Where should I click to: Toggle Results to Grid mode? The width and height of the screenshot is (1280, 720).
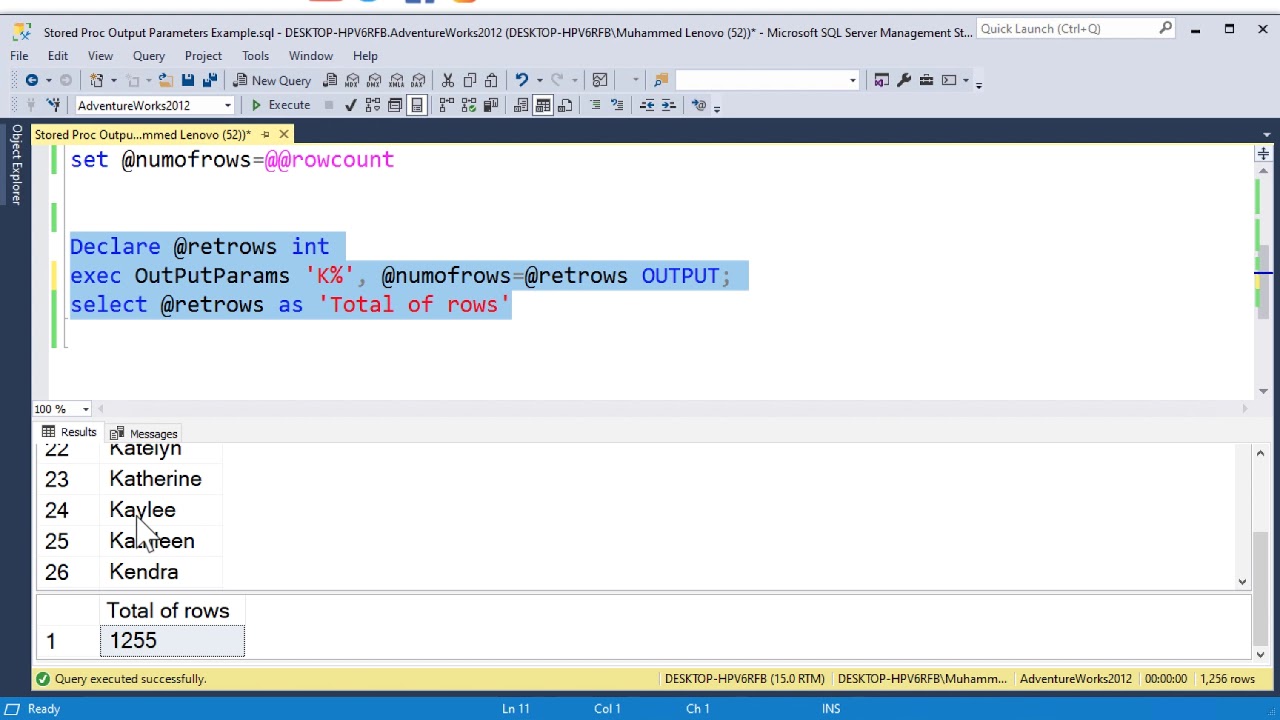pos(543,105)
